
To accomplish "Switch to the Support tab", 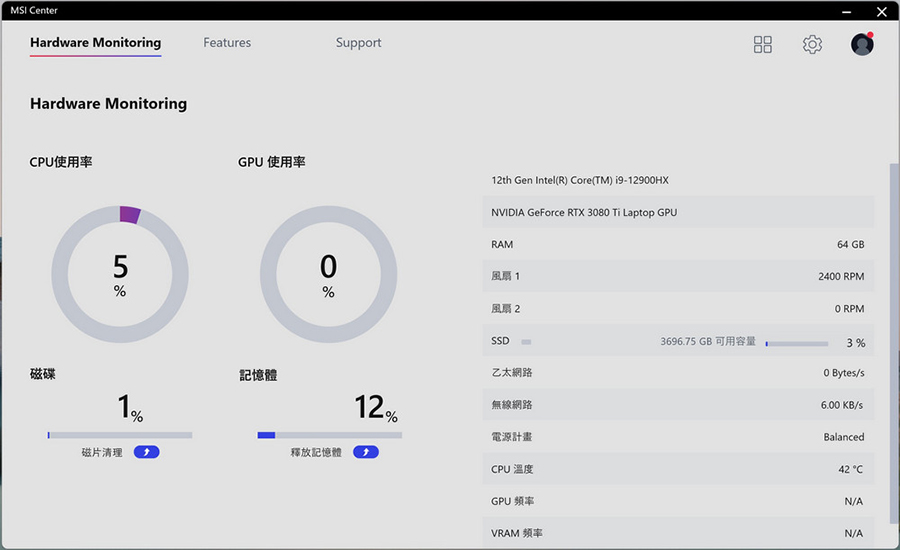I will [x=358, y=42].
